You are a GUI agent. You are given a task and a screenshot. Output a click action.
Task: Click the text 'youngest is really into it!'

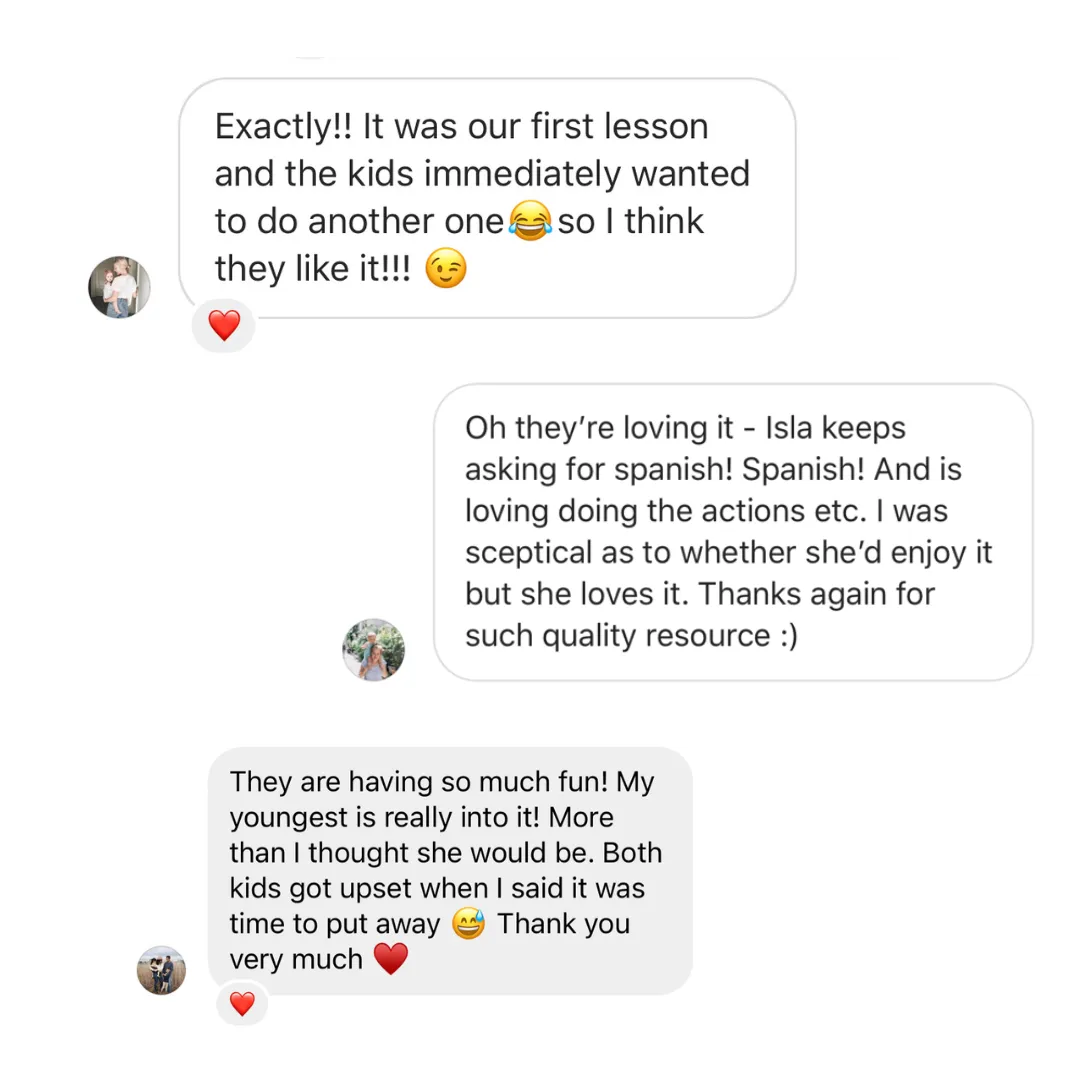(x=384, y=818)
